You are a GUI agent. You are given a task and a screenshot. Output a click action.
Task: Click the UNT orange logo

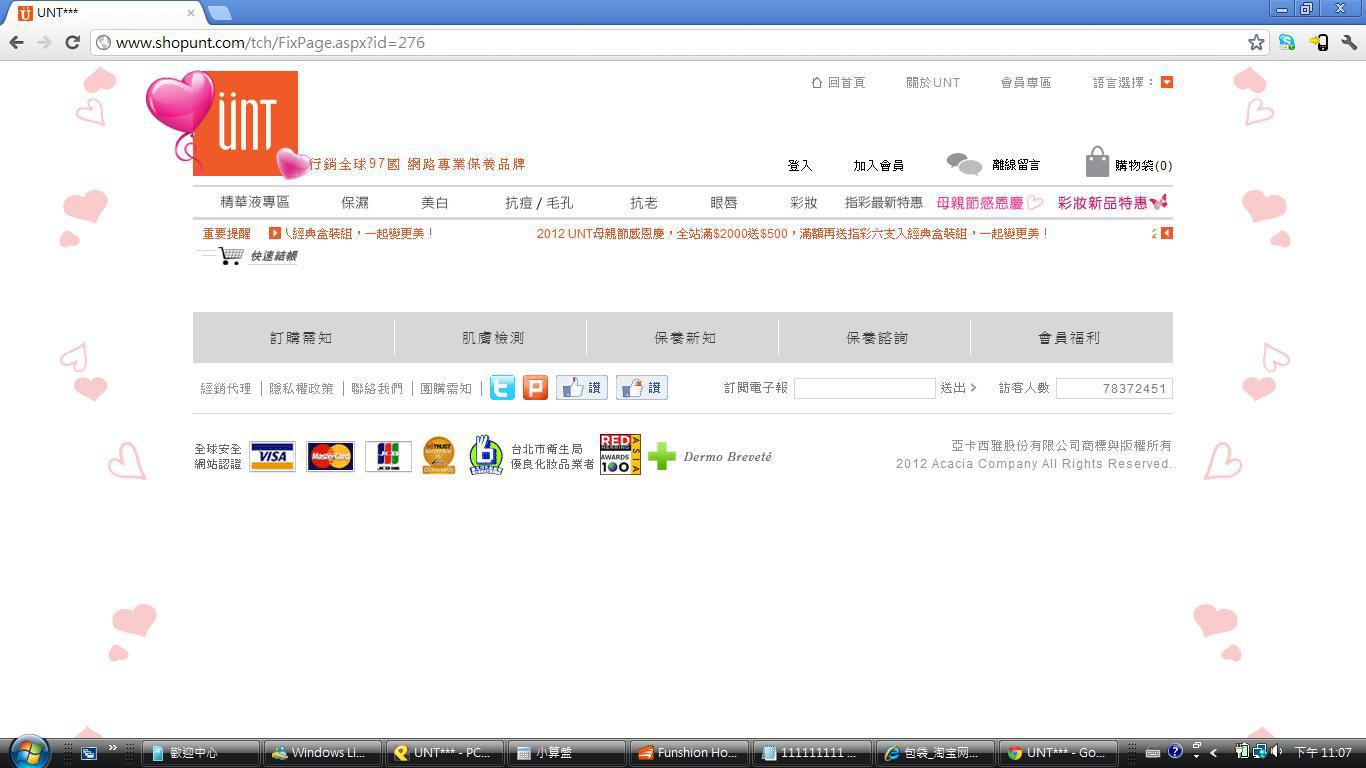245,123
